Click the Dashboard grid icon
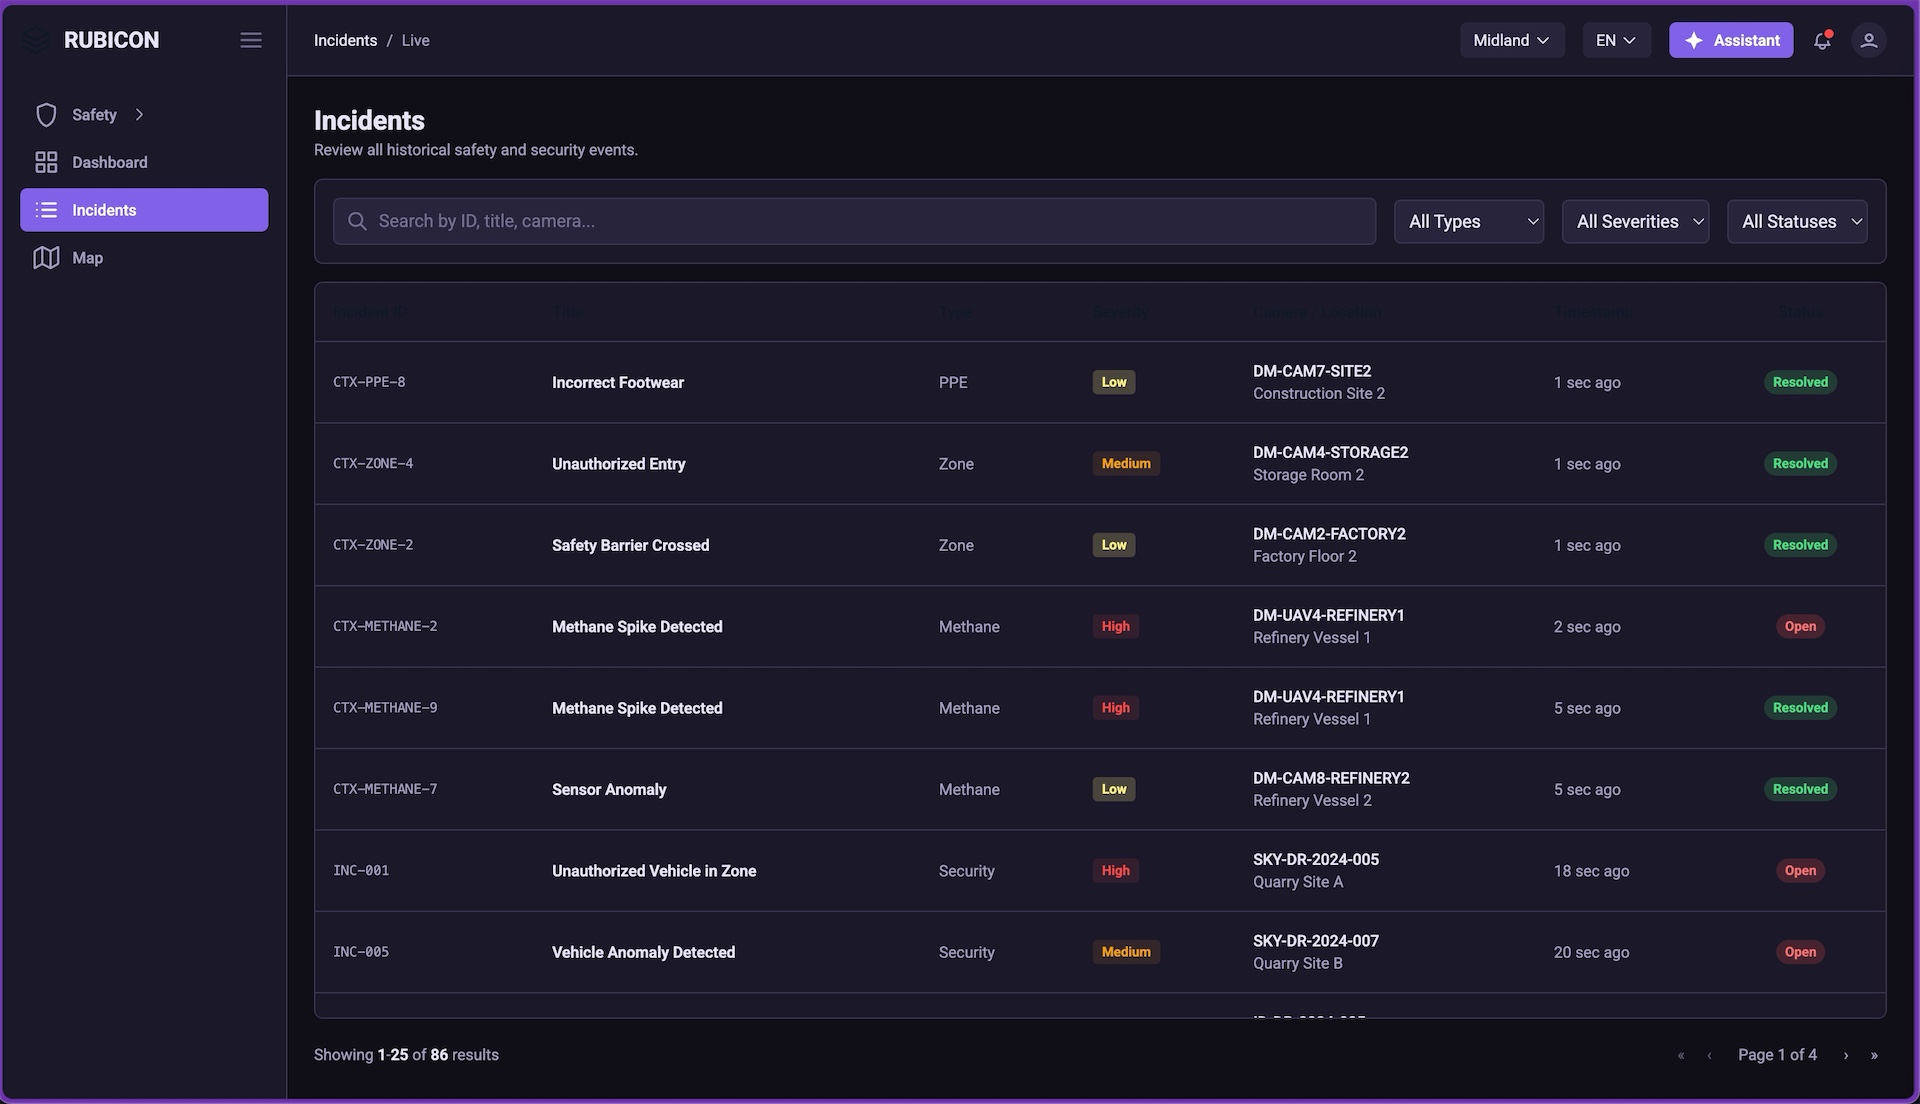Viewport: 1920px width, 1104px height. [46, 162]
